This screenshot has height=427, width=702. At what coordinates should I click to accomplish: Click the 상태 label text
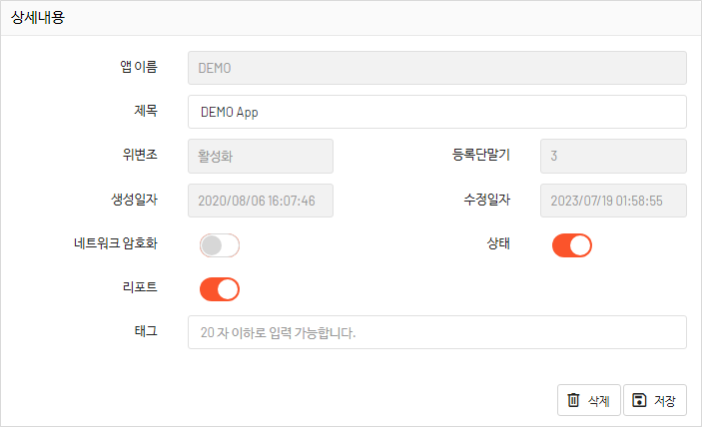pyautogui.click(x=498, y=243)
